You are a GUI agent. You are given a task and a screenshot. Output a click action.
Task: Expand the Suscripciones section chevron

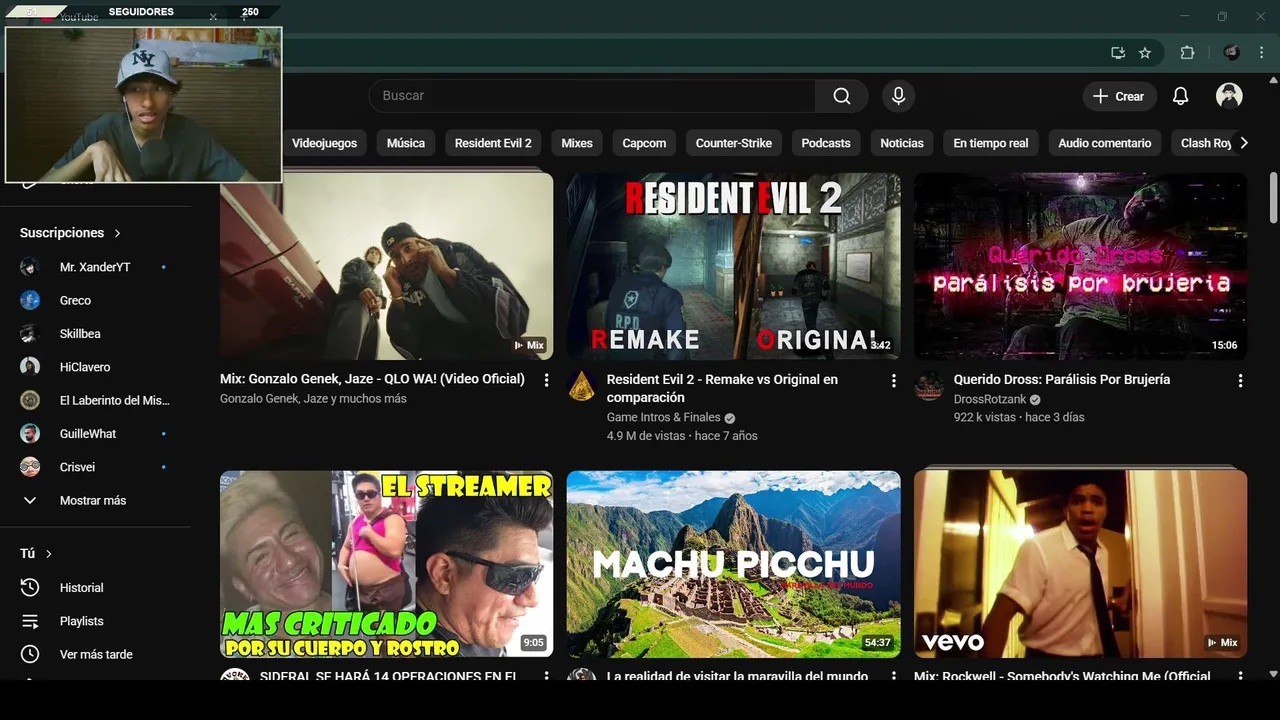[117, 233]
